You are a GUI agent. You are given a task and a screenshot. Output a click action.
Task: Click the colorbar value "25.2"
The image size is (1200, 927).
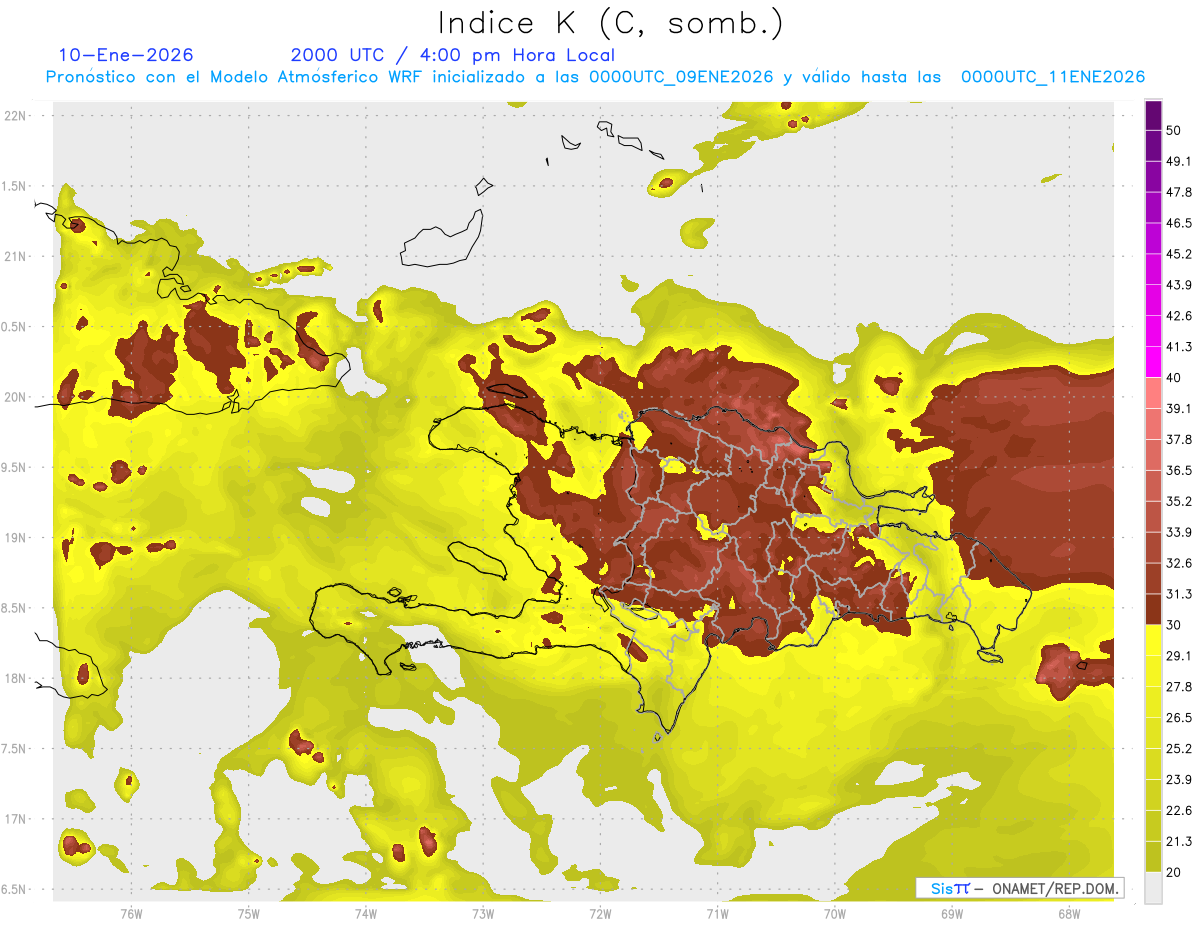(1179, 748)
